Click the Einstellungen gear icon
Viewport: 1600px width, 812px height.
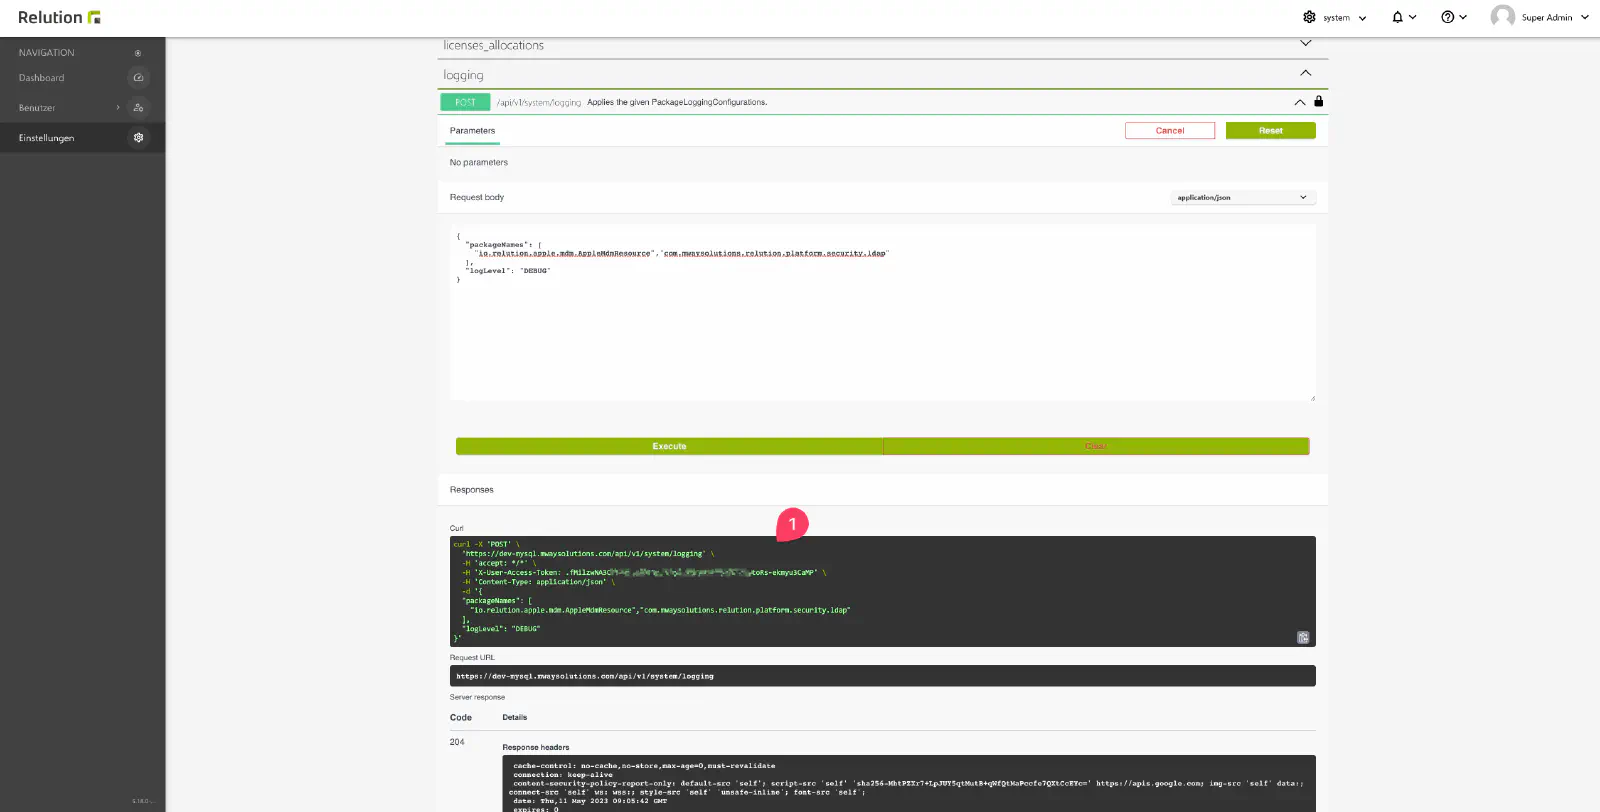click(138, 138)
